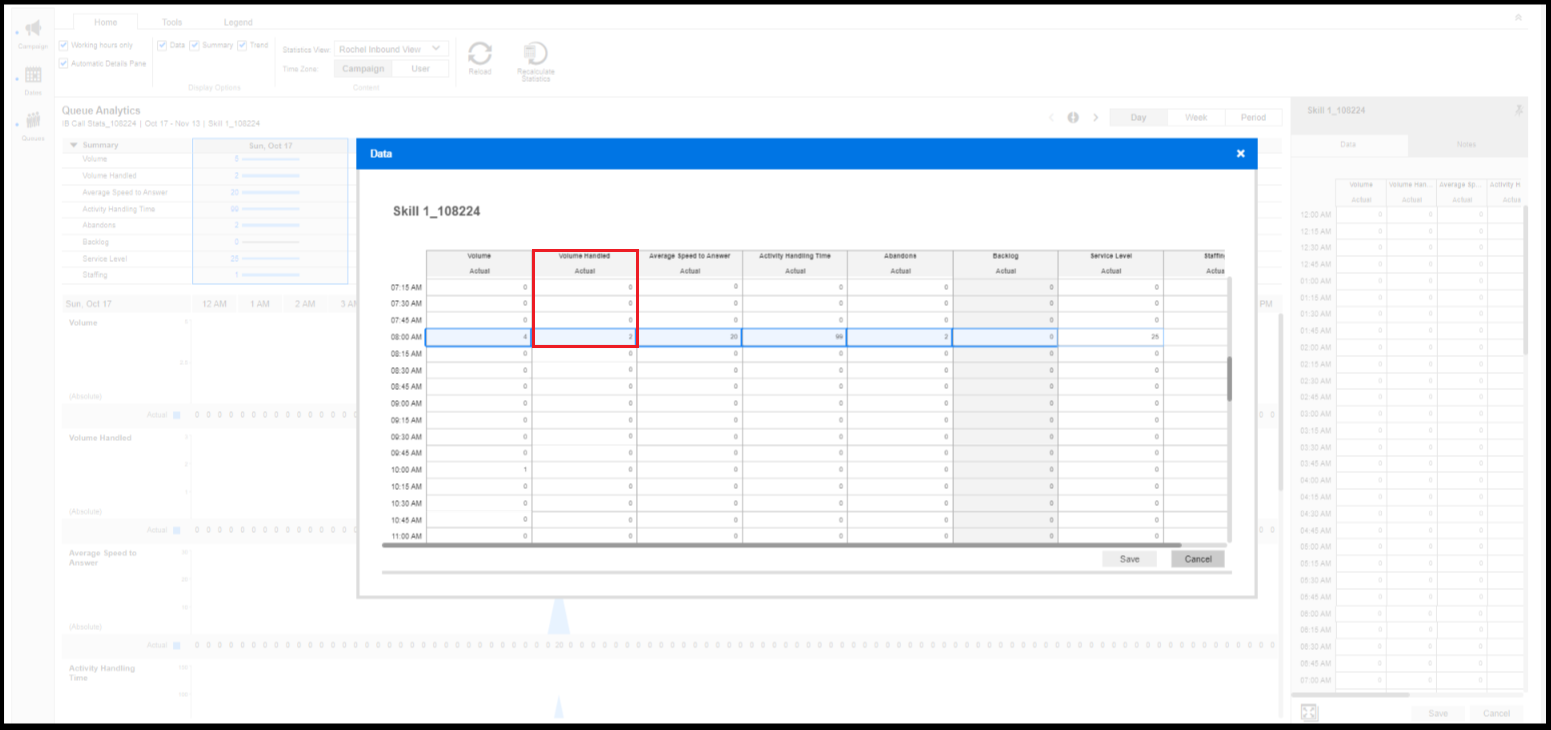
Task: Click the Volume cell for 08:00 AM
Action: pos(478,337)
